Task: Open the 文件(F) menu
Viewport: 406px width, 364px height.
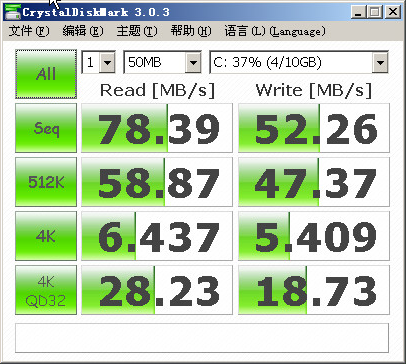Action: 29,31
